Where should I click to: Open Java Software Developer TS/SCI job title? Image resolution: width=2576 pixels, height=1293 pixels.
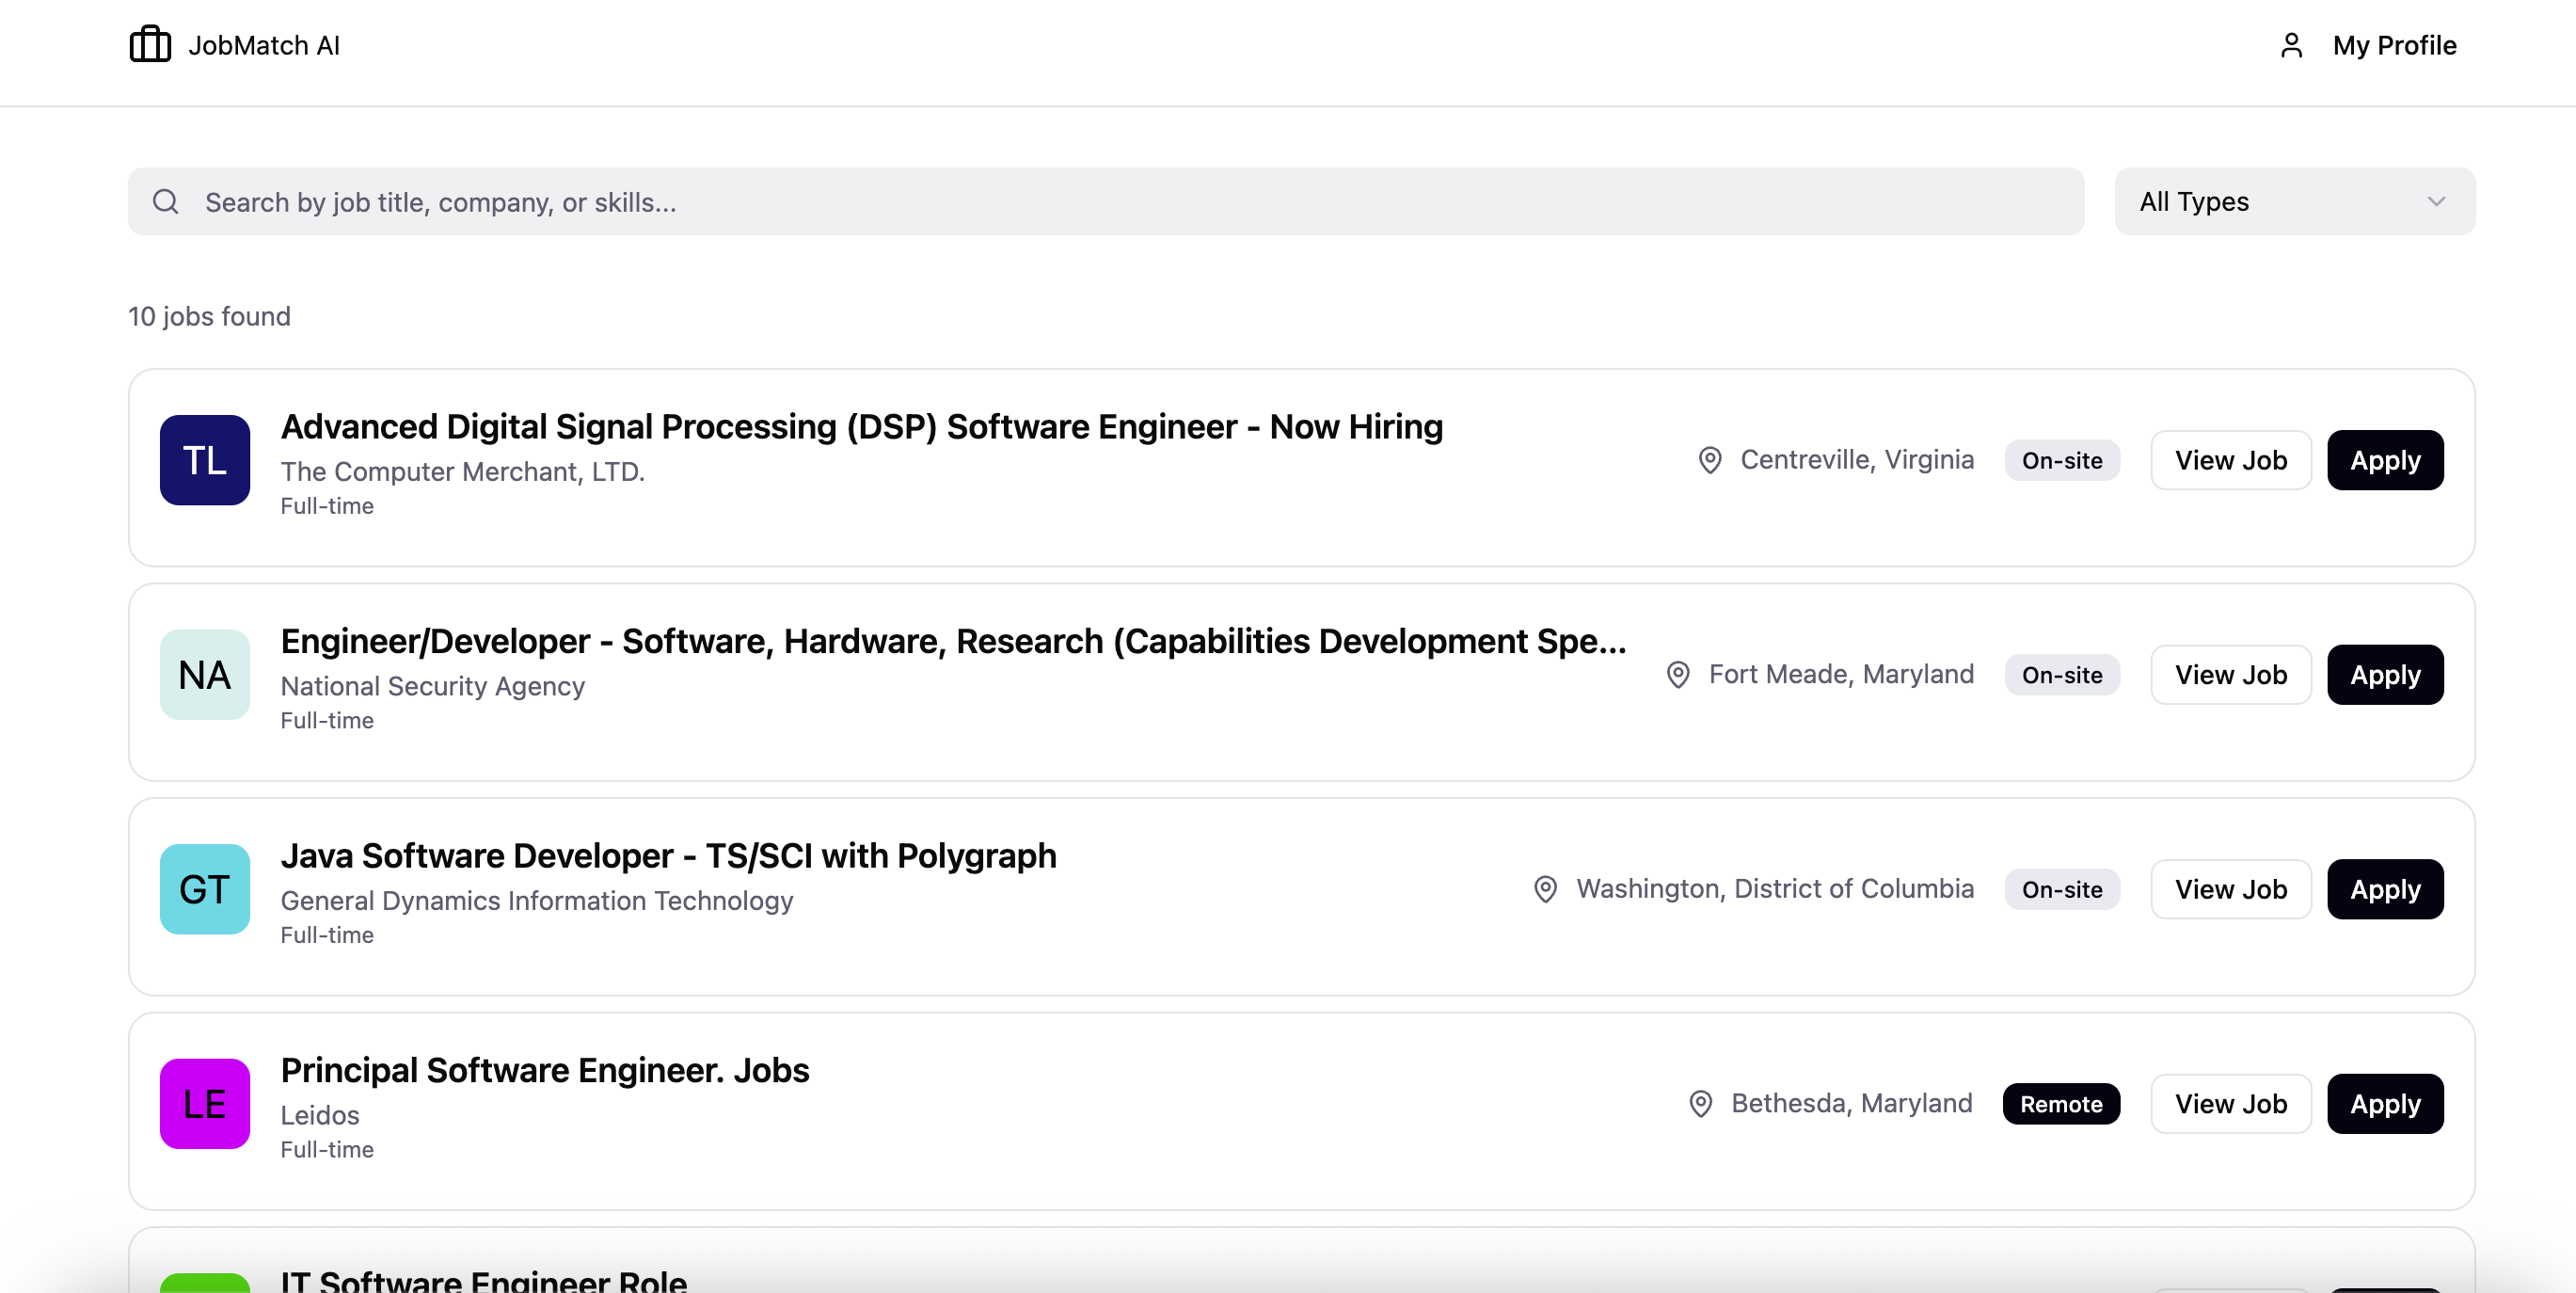click(x=668, y=856)
